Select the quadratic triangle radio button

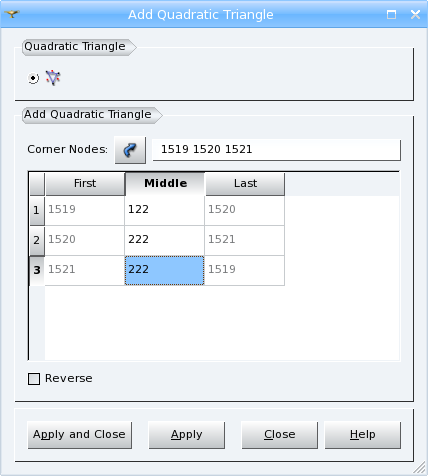point(33,78)
